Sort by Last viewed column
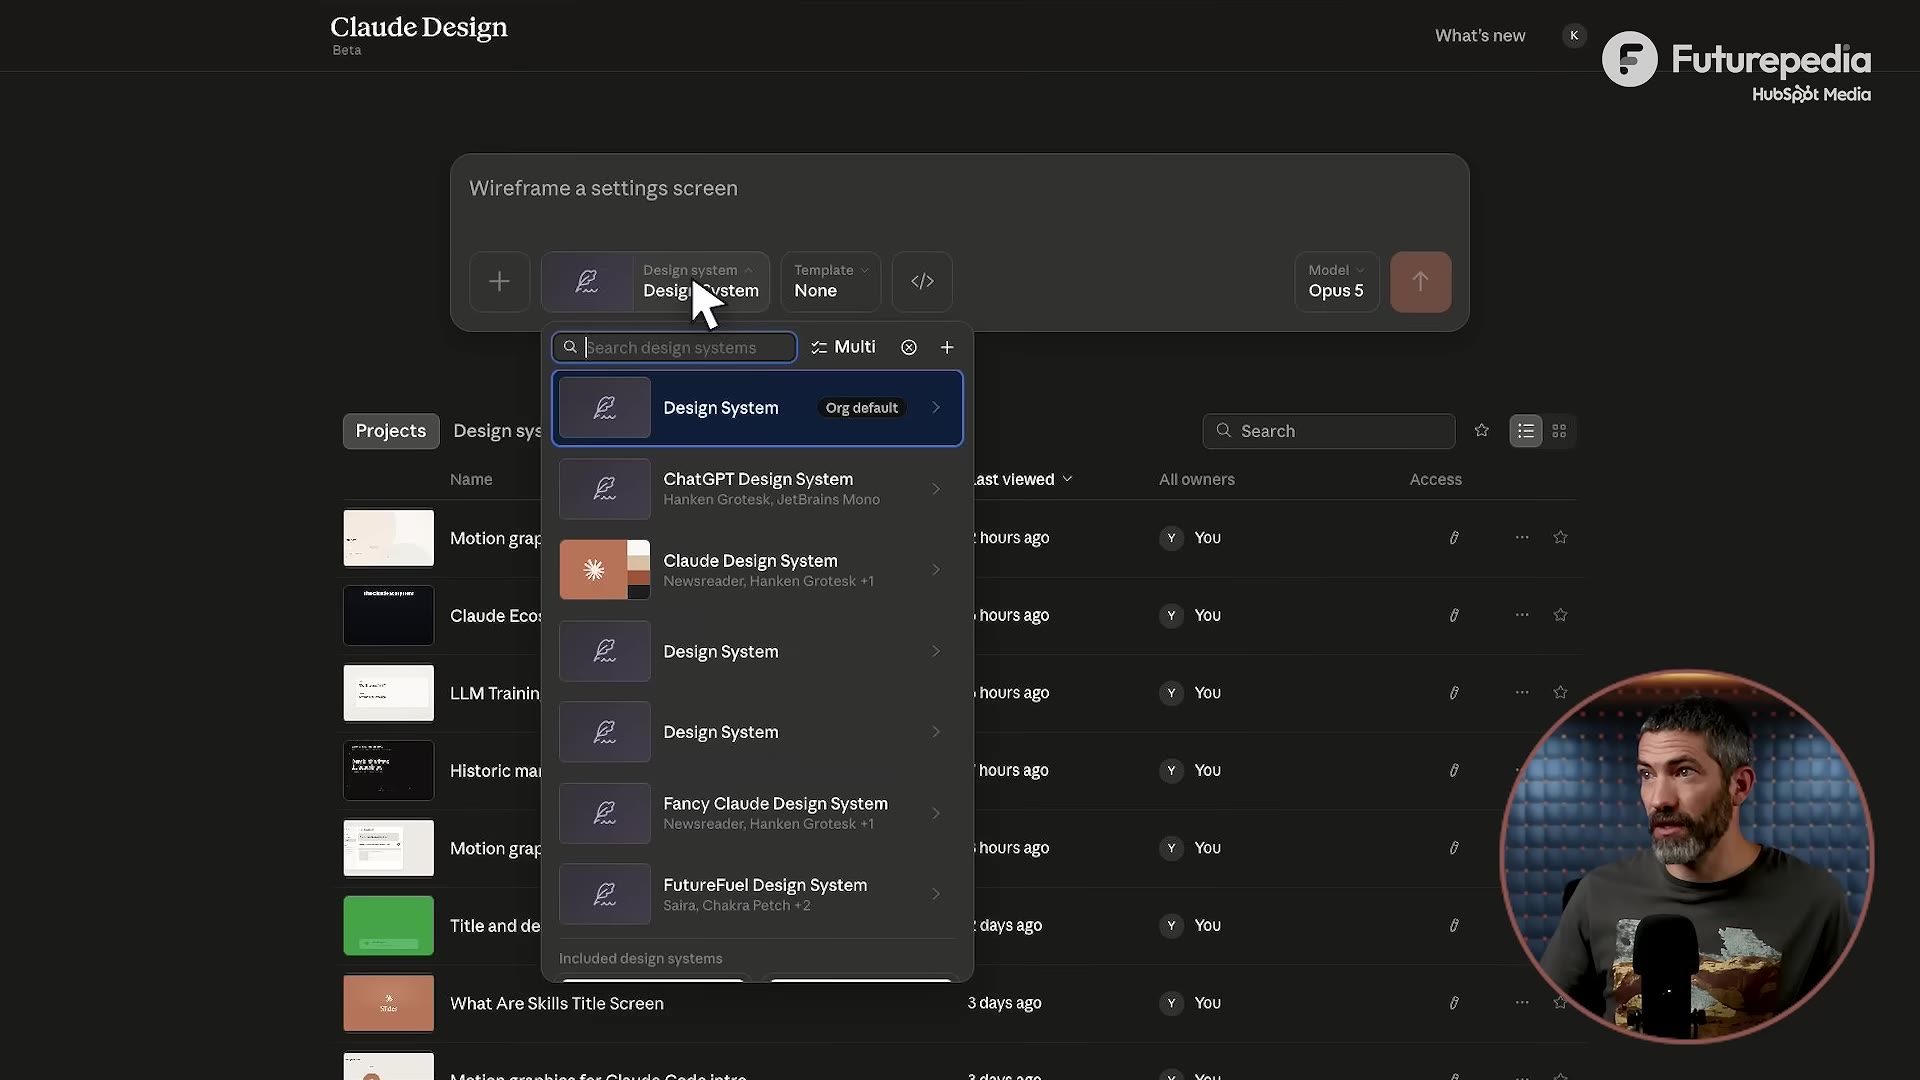 pyautogui.click(x=1020, y=479)
